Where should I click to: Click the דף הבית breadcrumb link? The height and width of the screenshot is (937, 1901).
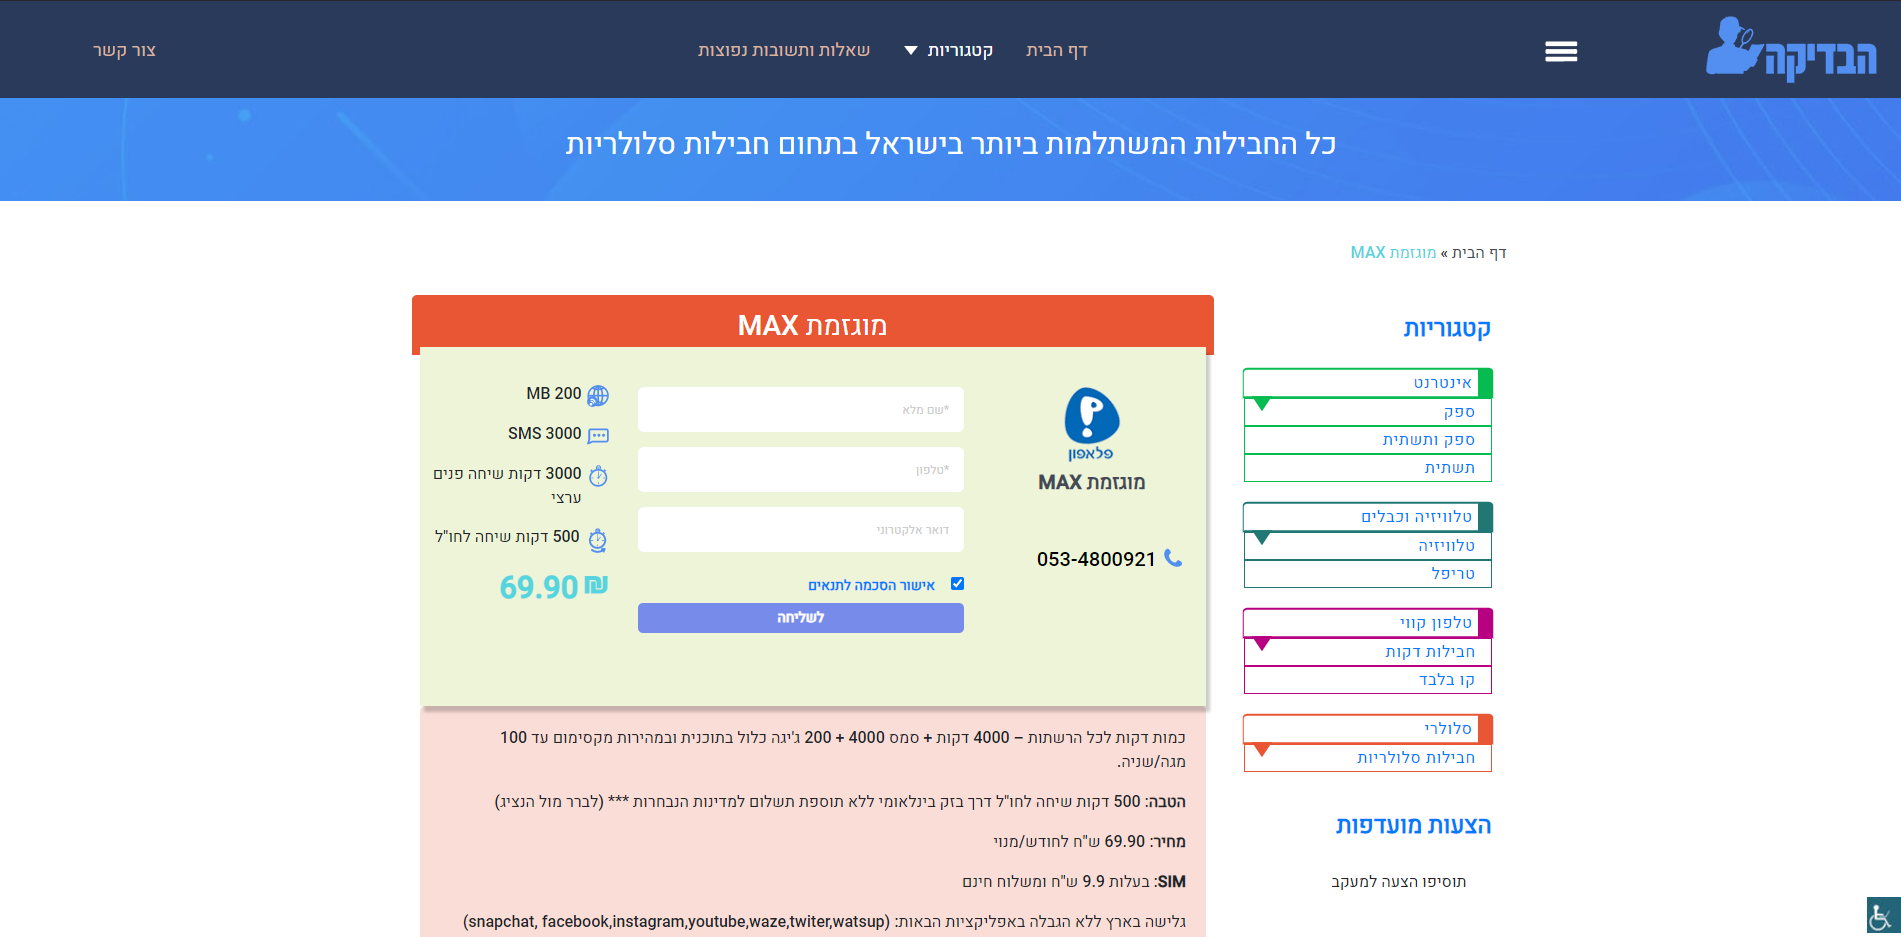(x=1479, y=253)
